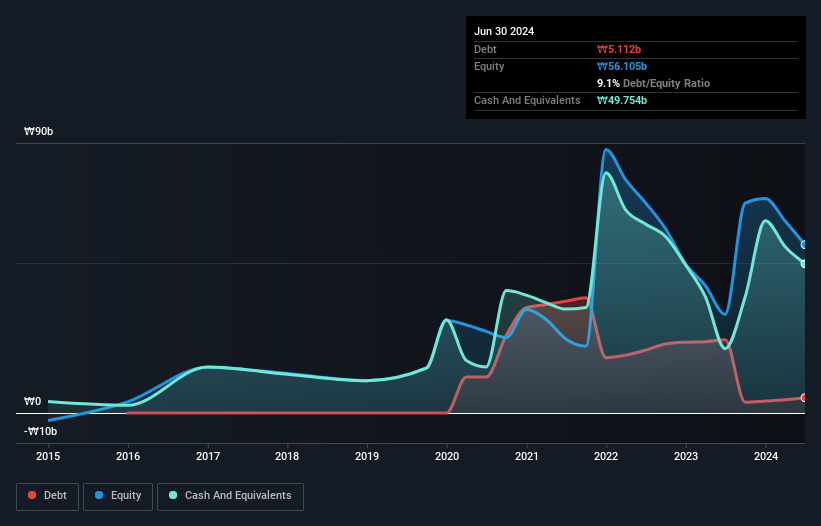The width and height of the screenshot is (821, 526).
Task: Click the ₩90b y-axis label
Action: pos(38,131)
